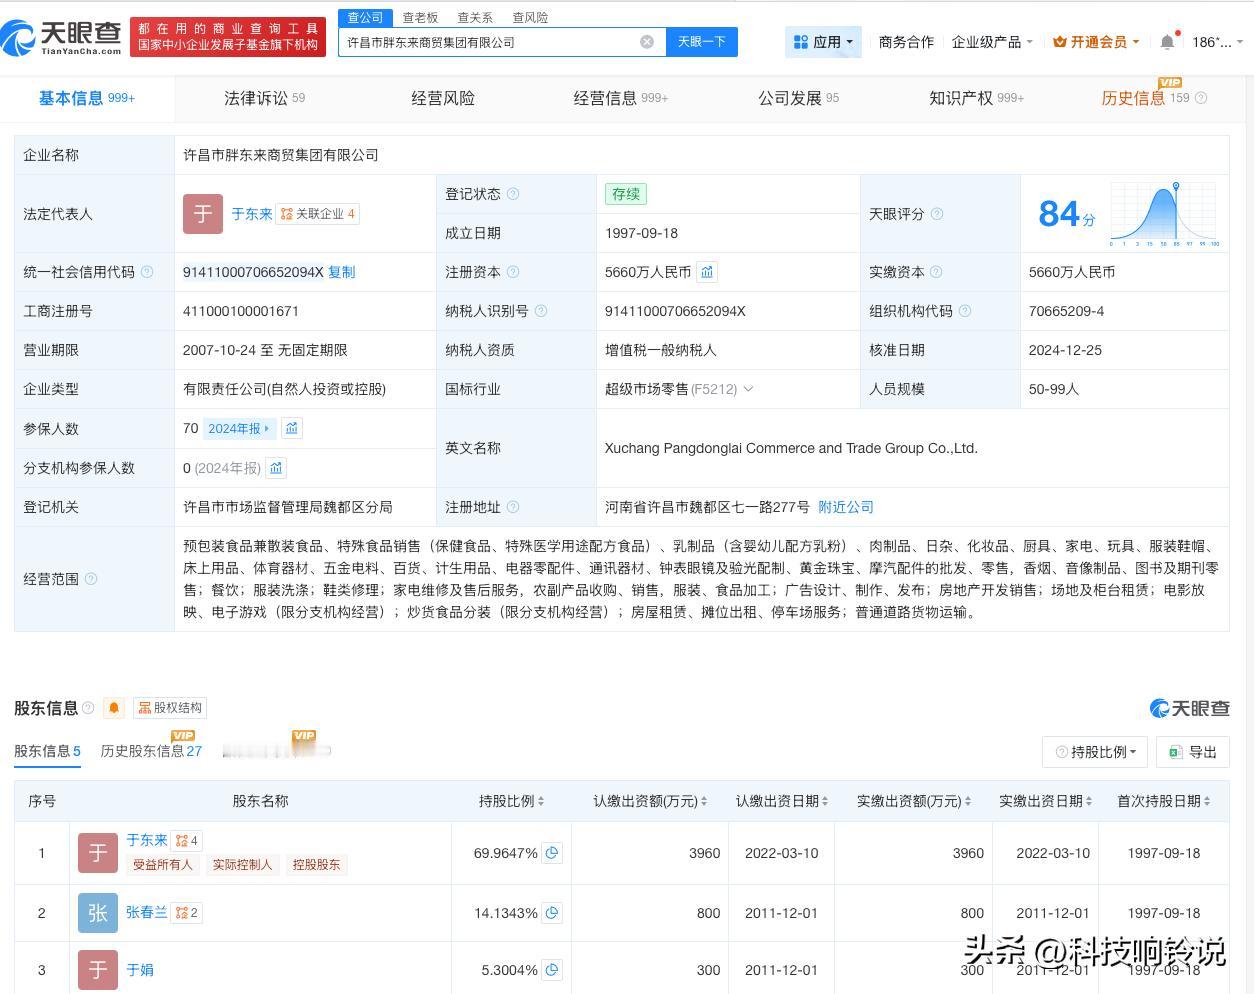Clear the search box with the X icon
The image size is (1254, 994).
647,42
